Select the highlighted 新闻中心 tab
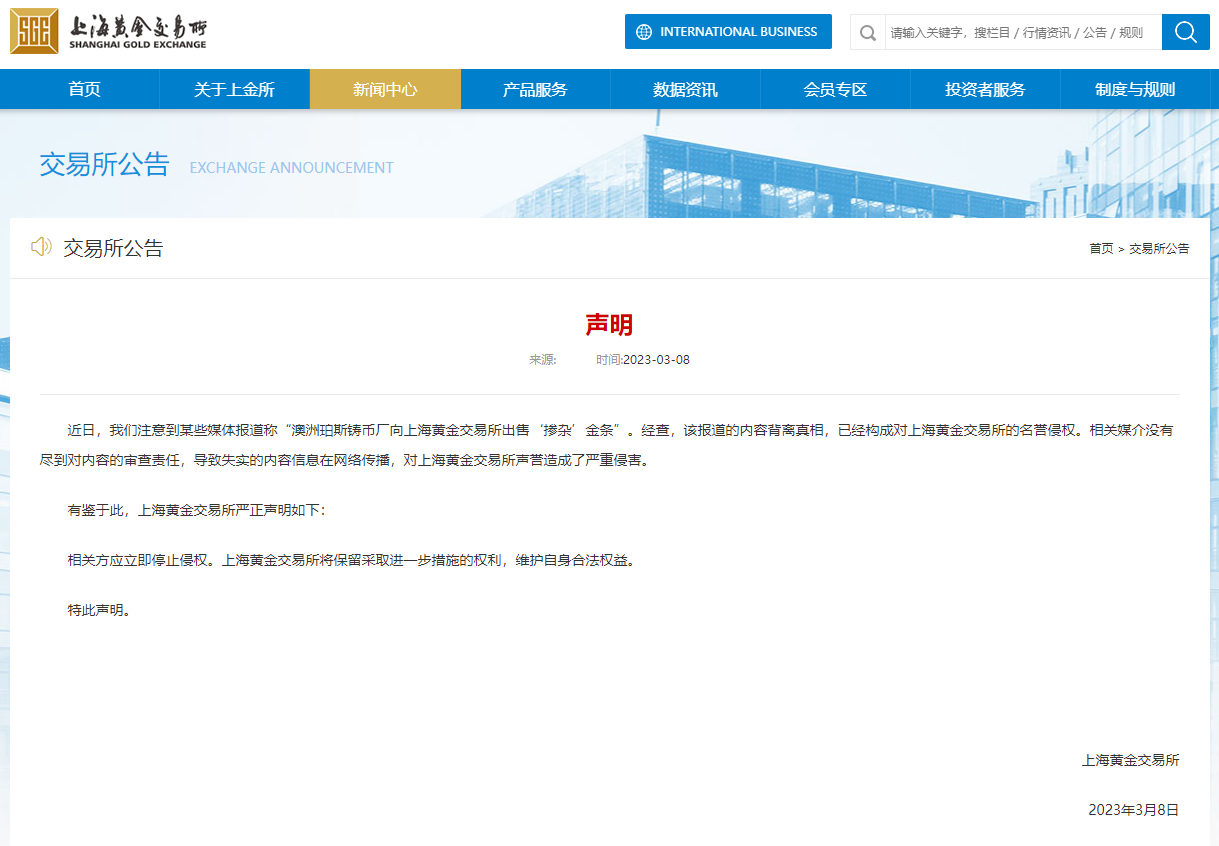This screenshot has width=1219, height=846. pyautogui.click(x=385, y=90)
